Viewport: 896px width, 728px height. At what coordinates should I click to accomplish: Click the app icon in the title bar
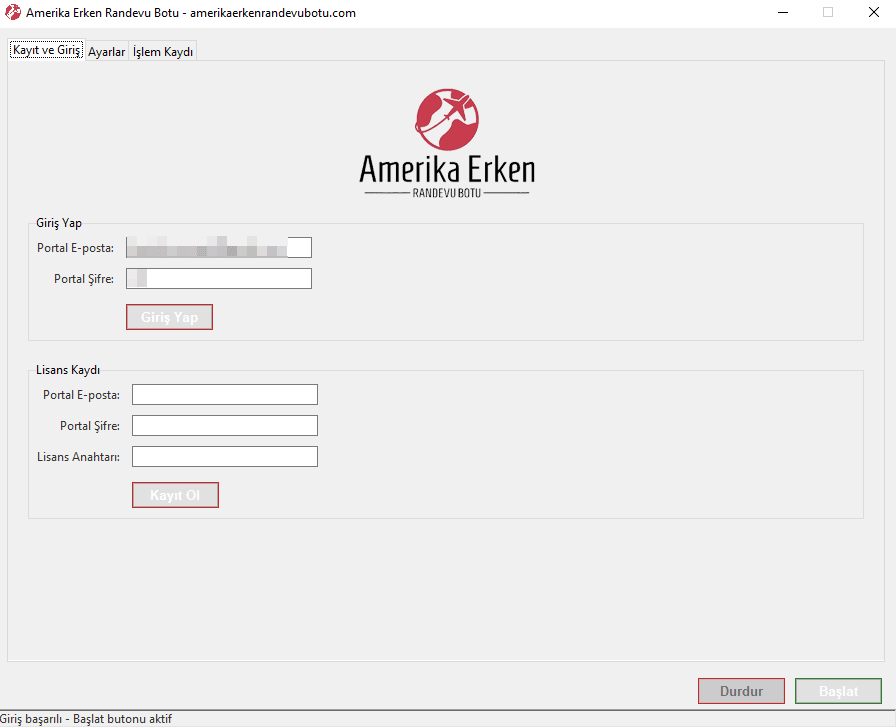[x=13, y=13]
